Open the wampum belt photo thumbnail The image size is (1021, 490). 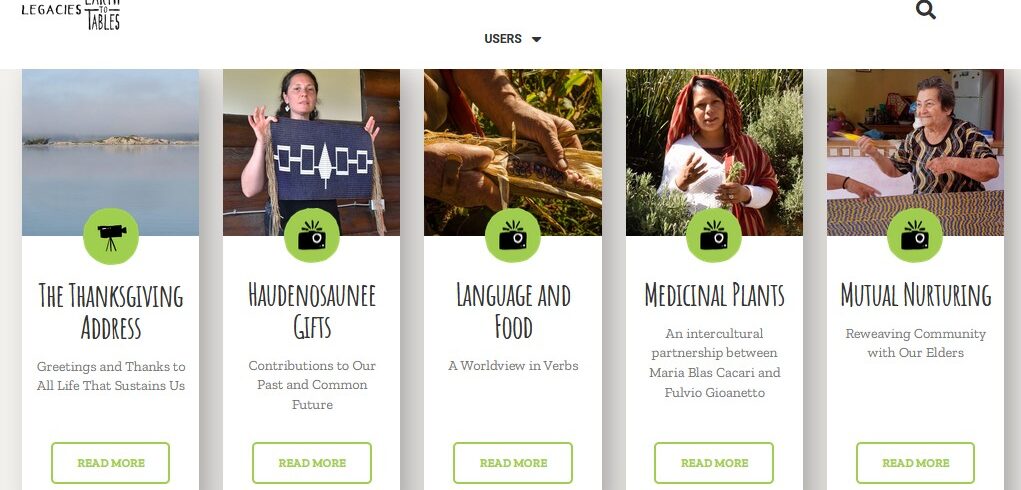click(312, 152)
